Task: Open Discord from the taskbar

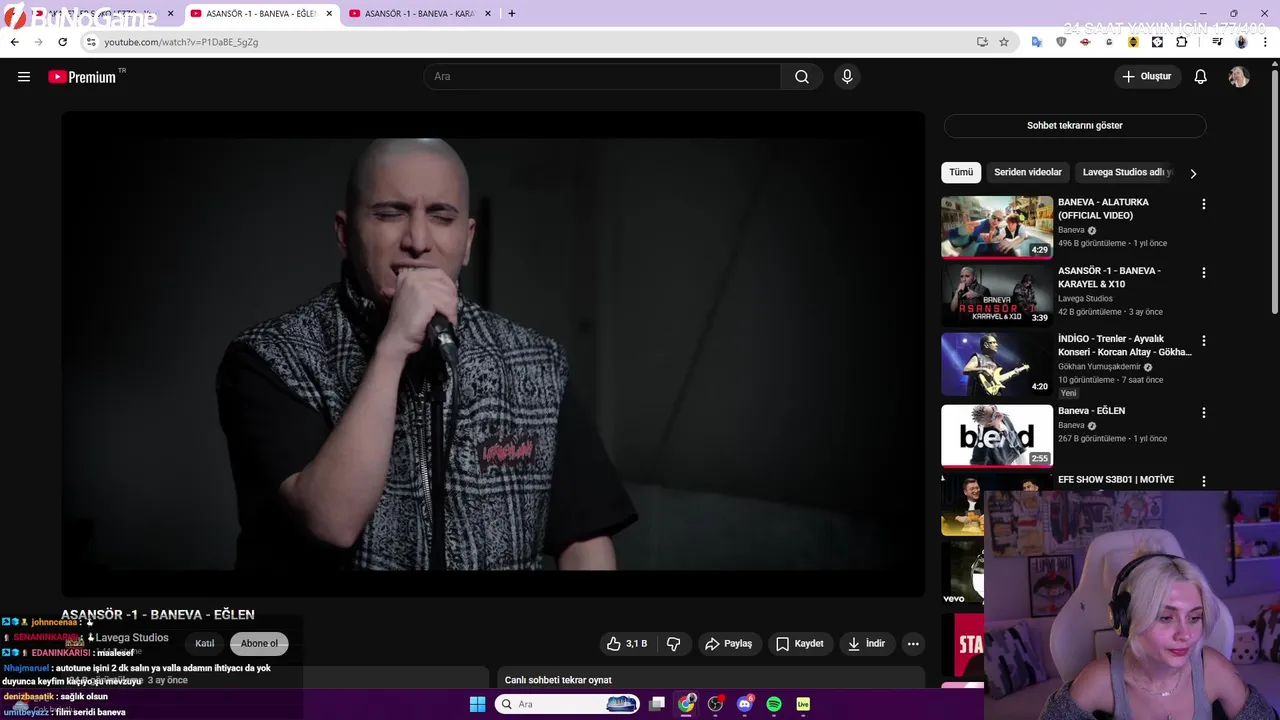Action: click(744, 704)
